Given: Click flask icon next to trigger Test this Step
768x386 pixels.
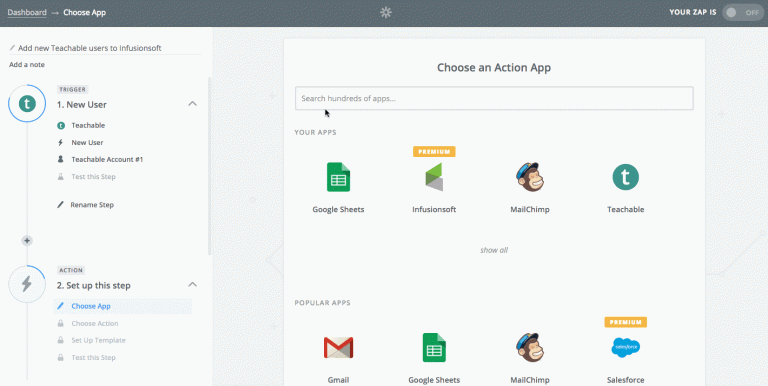Looking at the screenshot, I should (61, 176).
